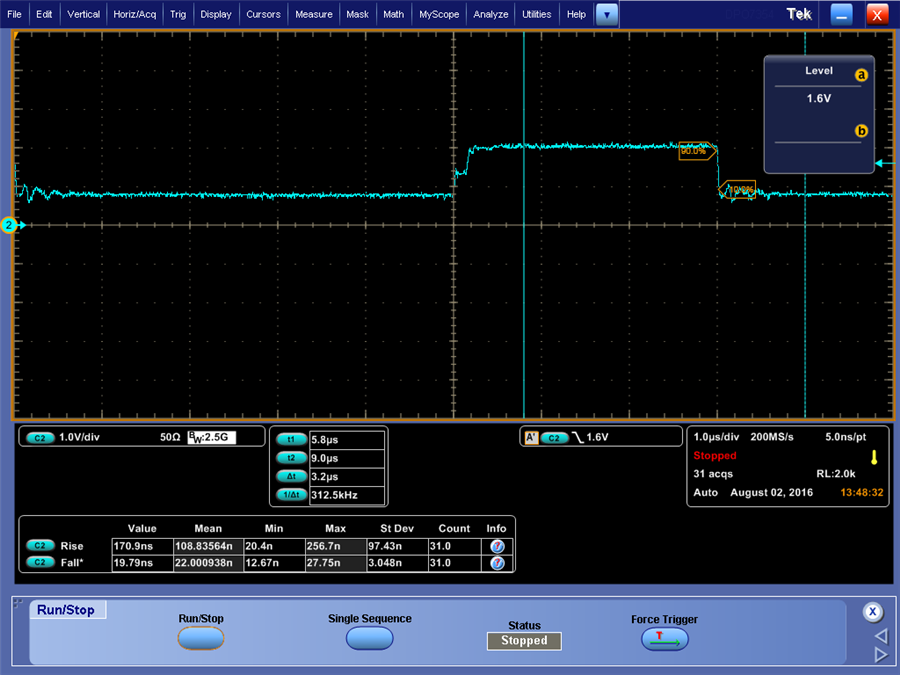Click the Level 1.6V value field
The image size is (900, 675).
click(x=818, y=98)
